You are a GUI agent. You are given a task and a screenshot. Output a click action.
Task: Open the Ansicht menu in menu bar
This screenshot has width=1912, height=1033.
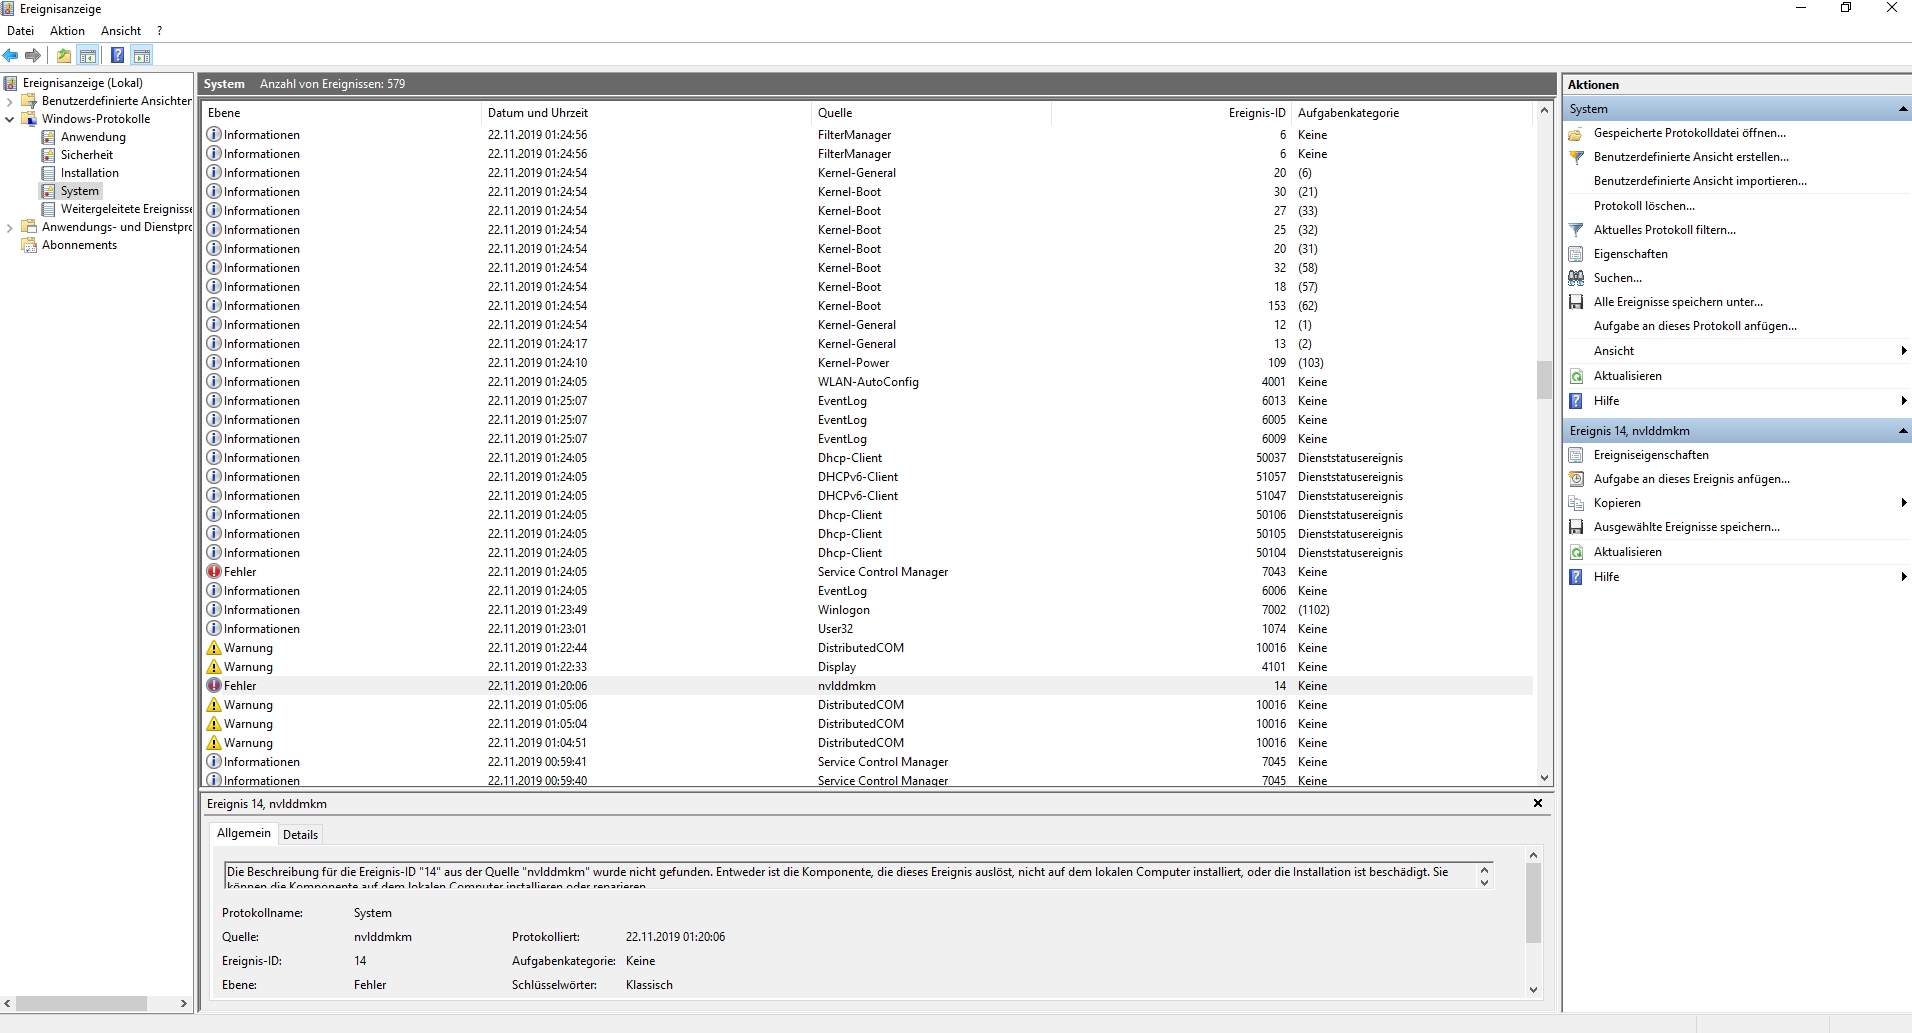pyautogui.click(x=121, y=31)
